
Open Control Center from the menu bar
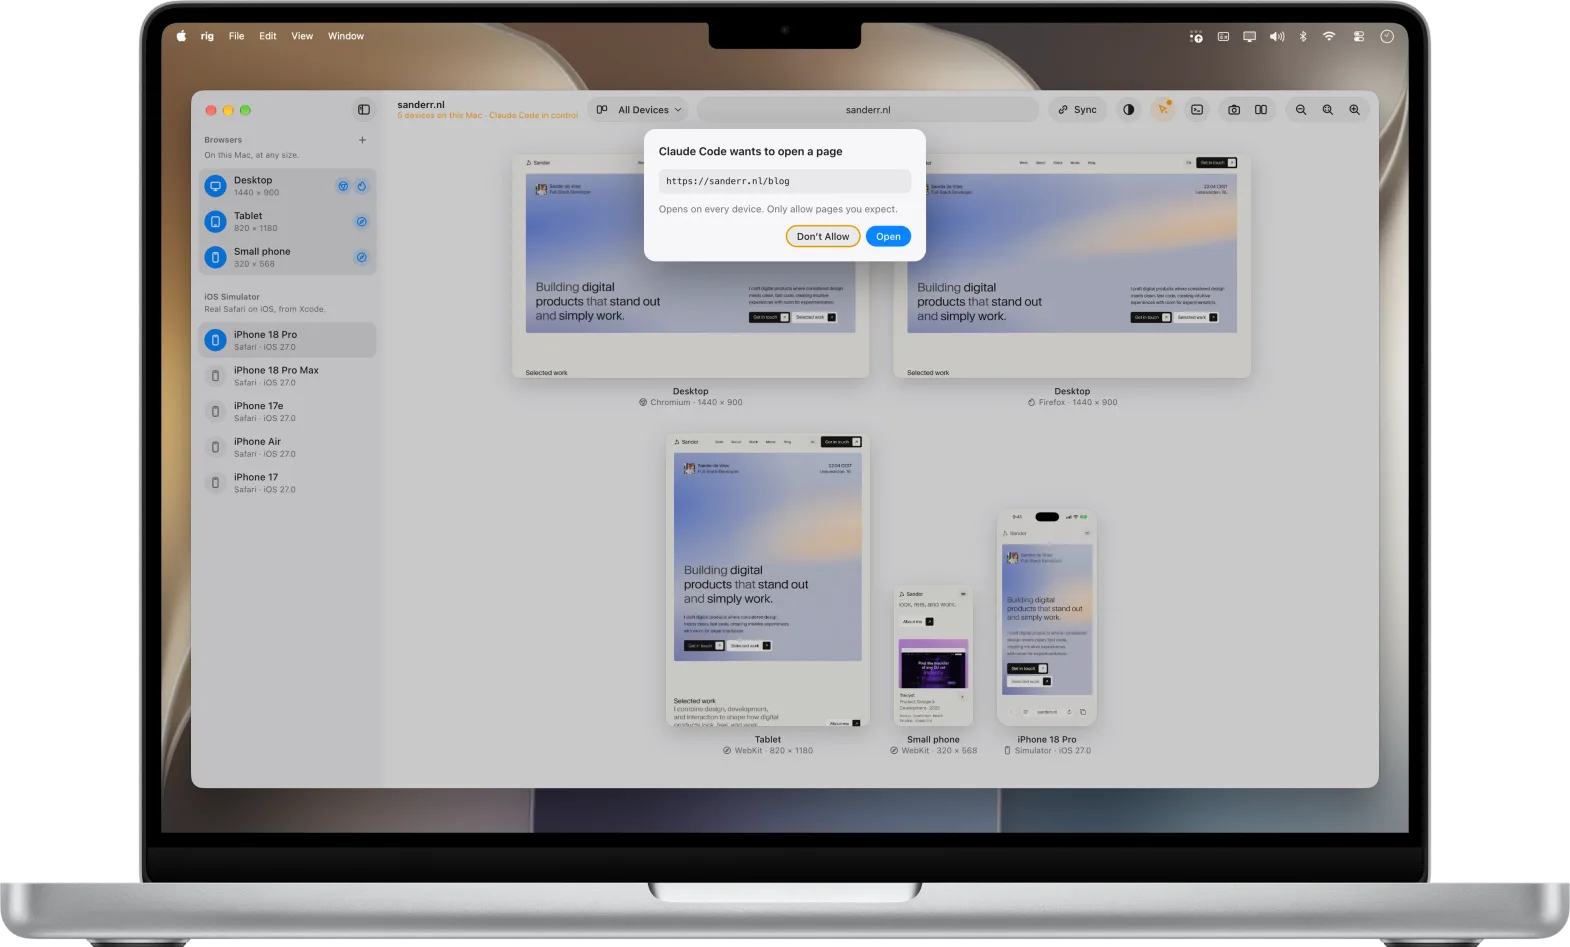click(1359, 36)
